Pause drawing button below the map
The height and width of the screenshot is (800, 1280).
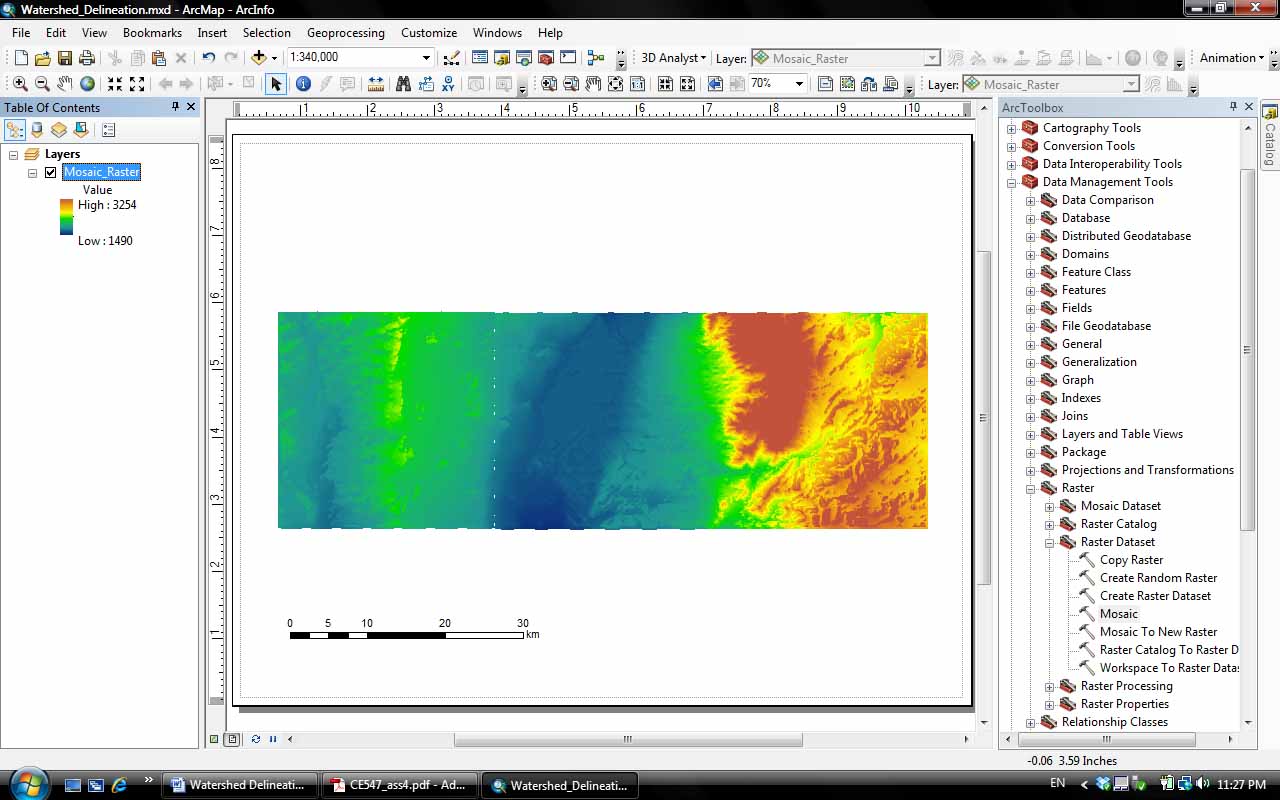click(273, 739)
